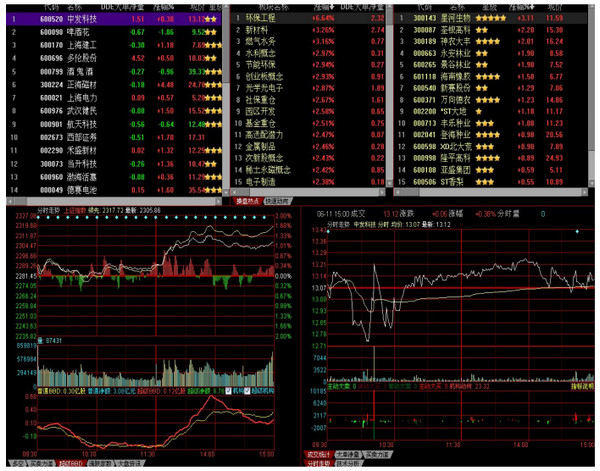Open the 金属制品 sector row
Image resolution: width=600 pixels, height=471 pixels.
pyautogui.click(x=309, y=147)
